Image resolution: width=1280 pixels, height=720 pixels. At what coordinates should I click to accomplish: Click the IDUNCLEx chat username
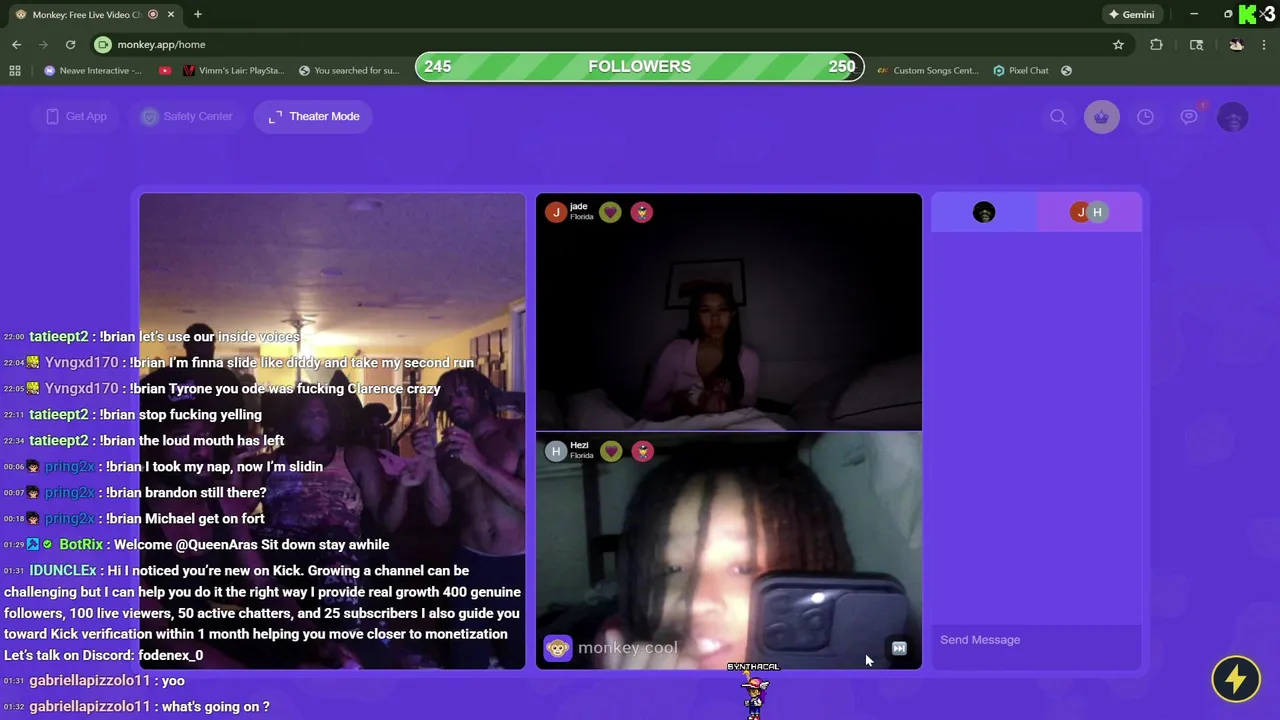(63, 570)
